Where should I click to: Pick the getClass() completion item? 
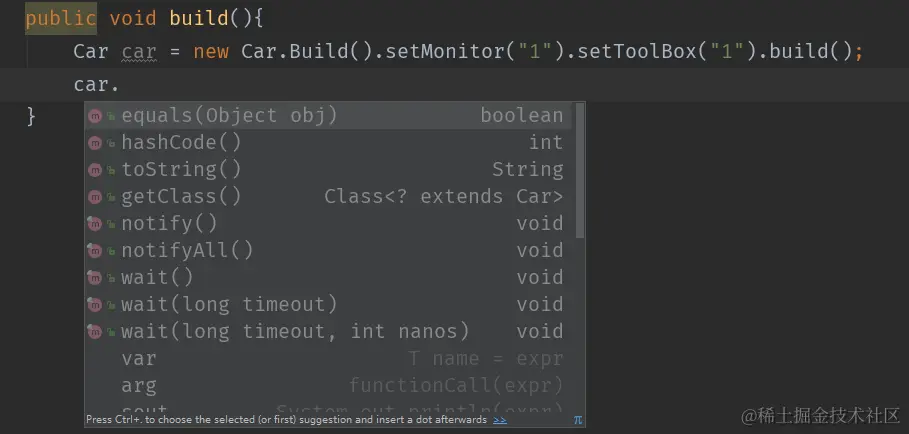click(x=181, y=197)
